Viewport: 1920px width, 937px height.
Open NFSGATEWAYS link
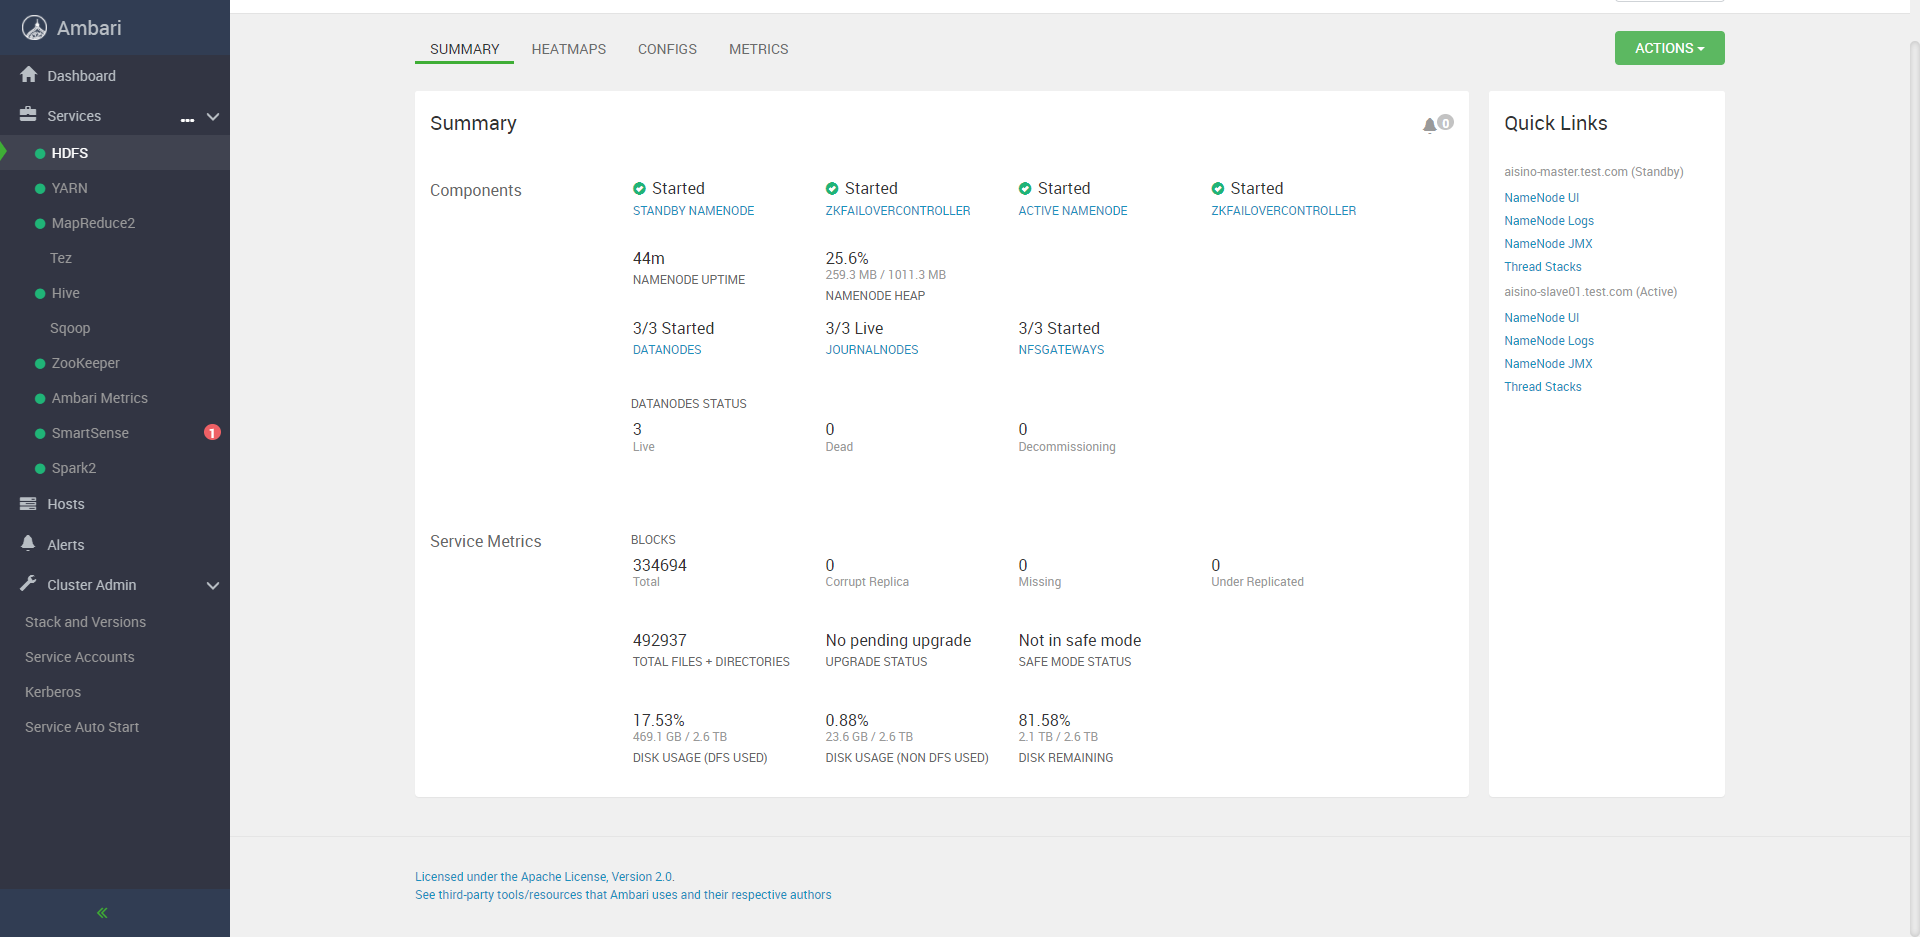pos(1061,350)
